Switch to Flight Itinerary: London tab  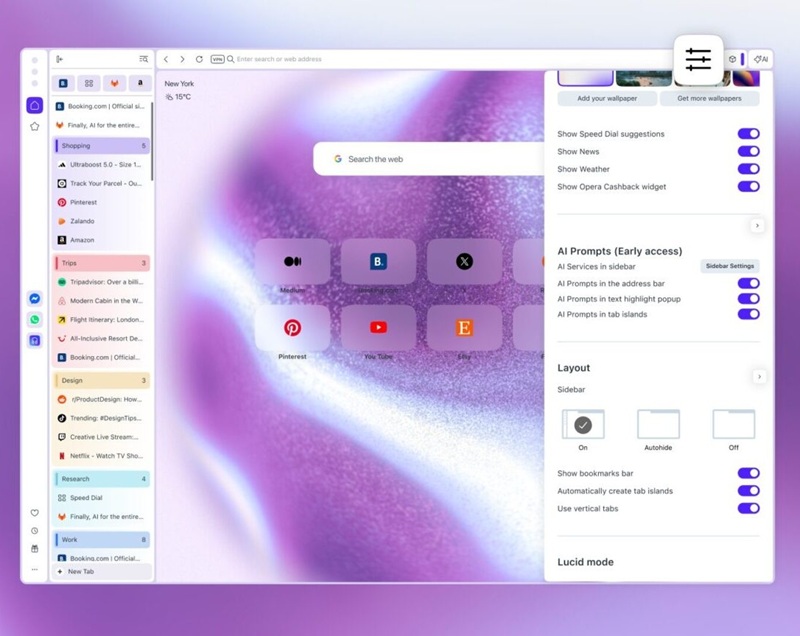(x=101, y=320)
